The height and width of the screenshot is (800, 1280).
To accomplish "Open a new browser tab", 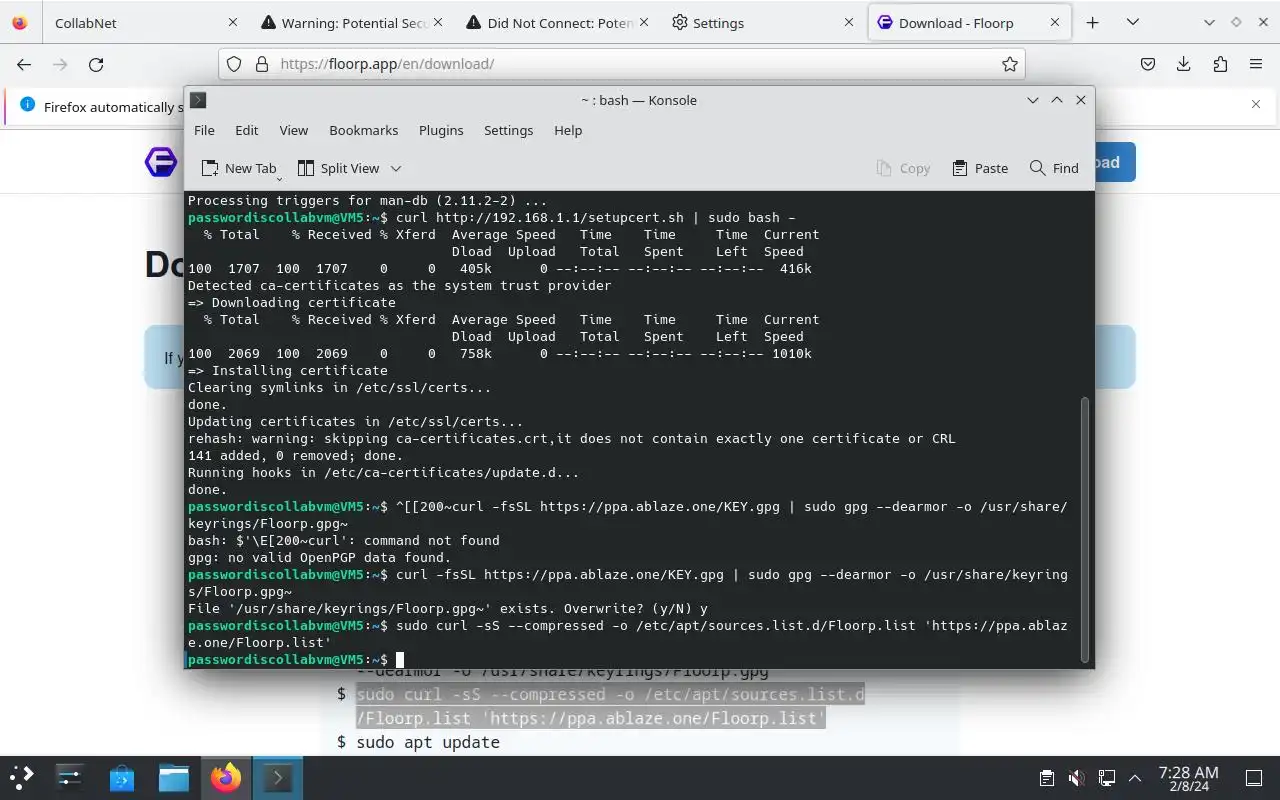I will (x=1092, y=22).
